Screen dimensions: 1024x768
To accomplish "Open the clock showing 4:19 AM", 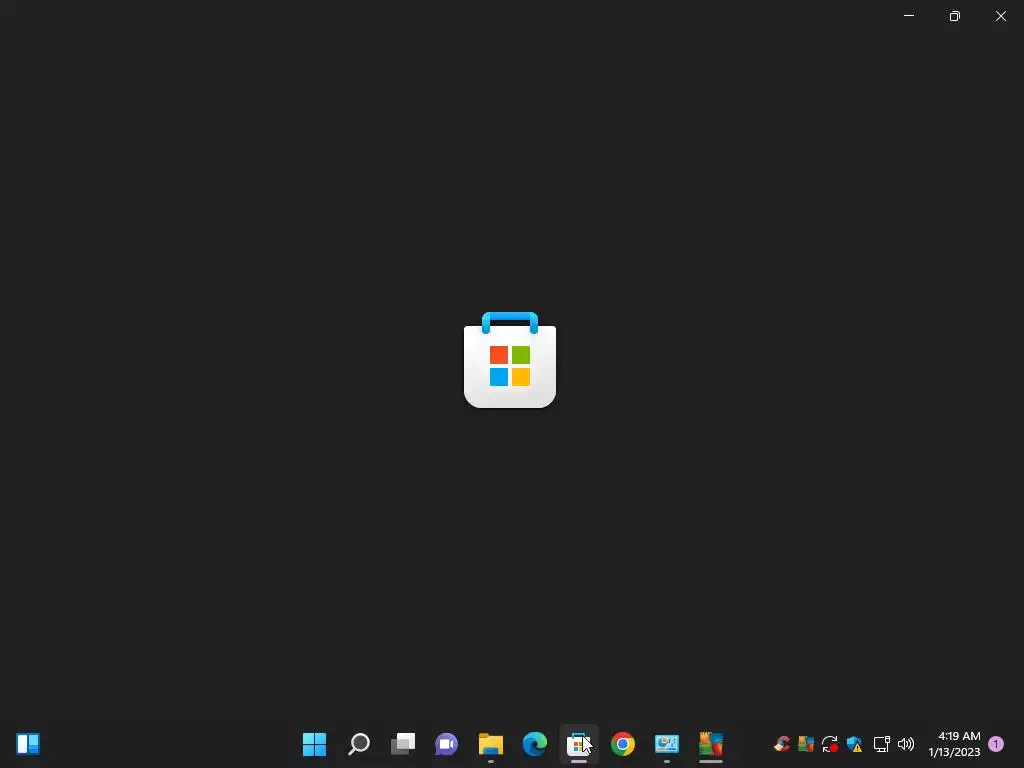I will (954, 744).
